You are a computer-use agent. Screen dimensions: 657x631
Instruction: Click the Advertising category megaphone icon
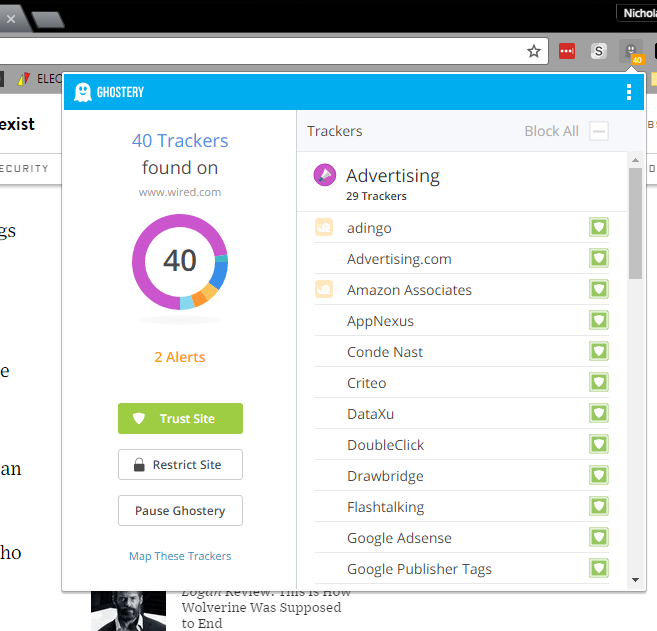(325, 175)
